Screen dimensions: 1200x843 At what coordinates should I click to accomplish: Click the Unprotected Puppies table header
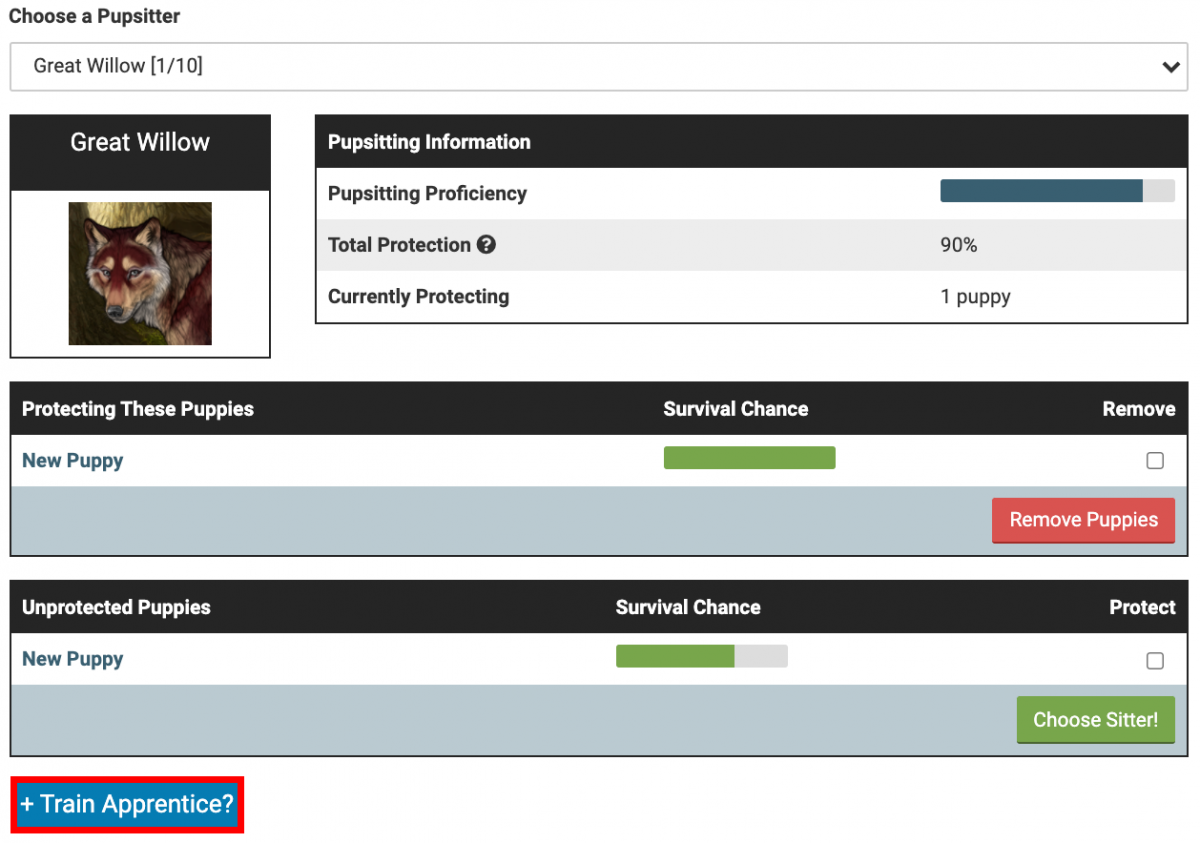(x=116, y=607)
